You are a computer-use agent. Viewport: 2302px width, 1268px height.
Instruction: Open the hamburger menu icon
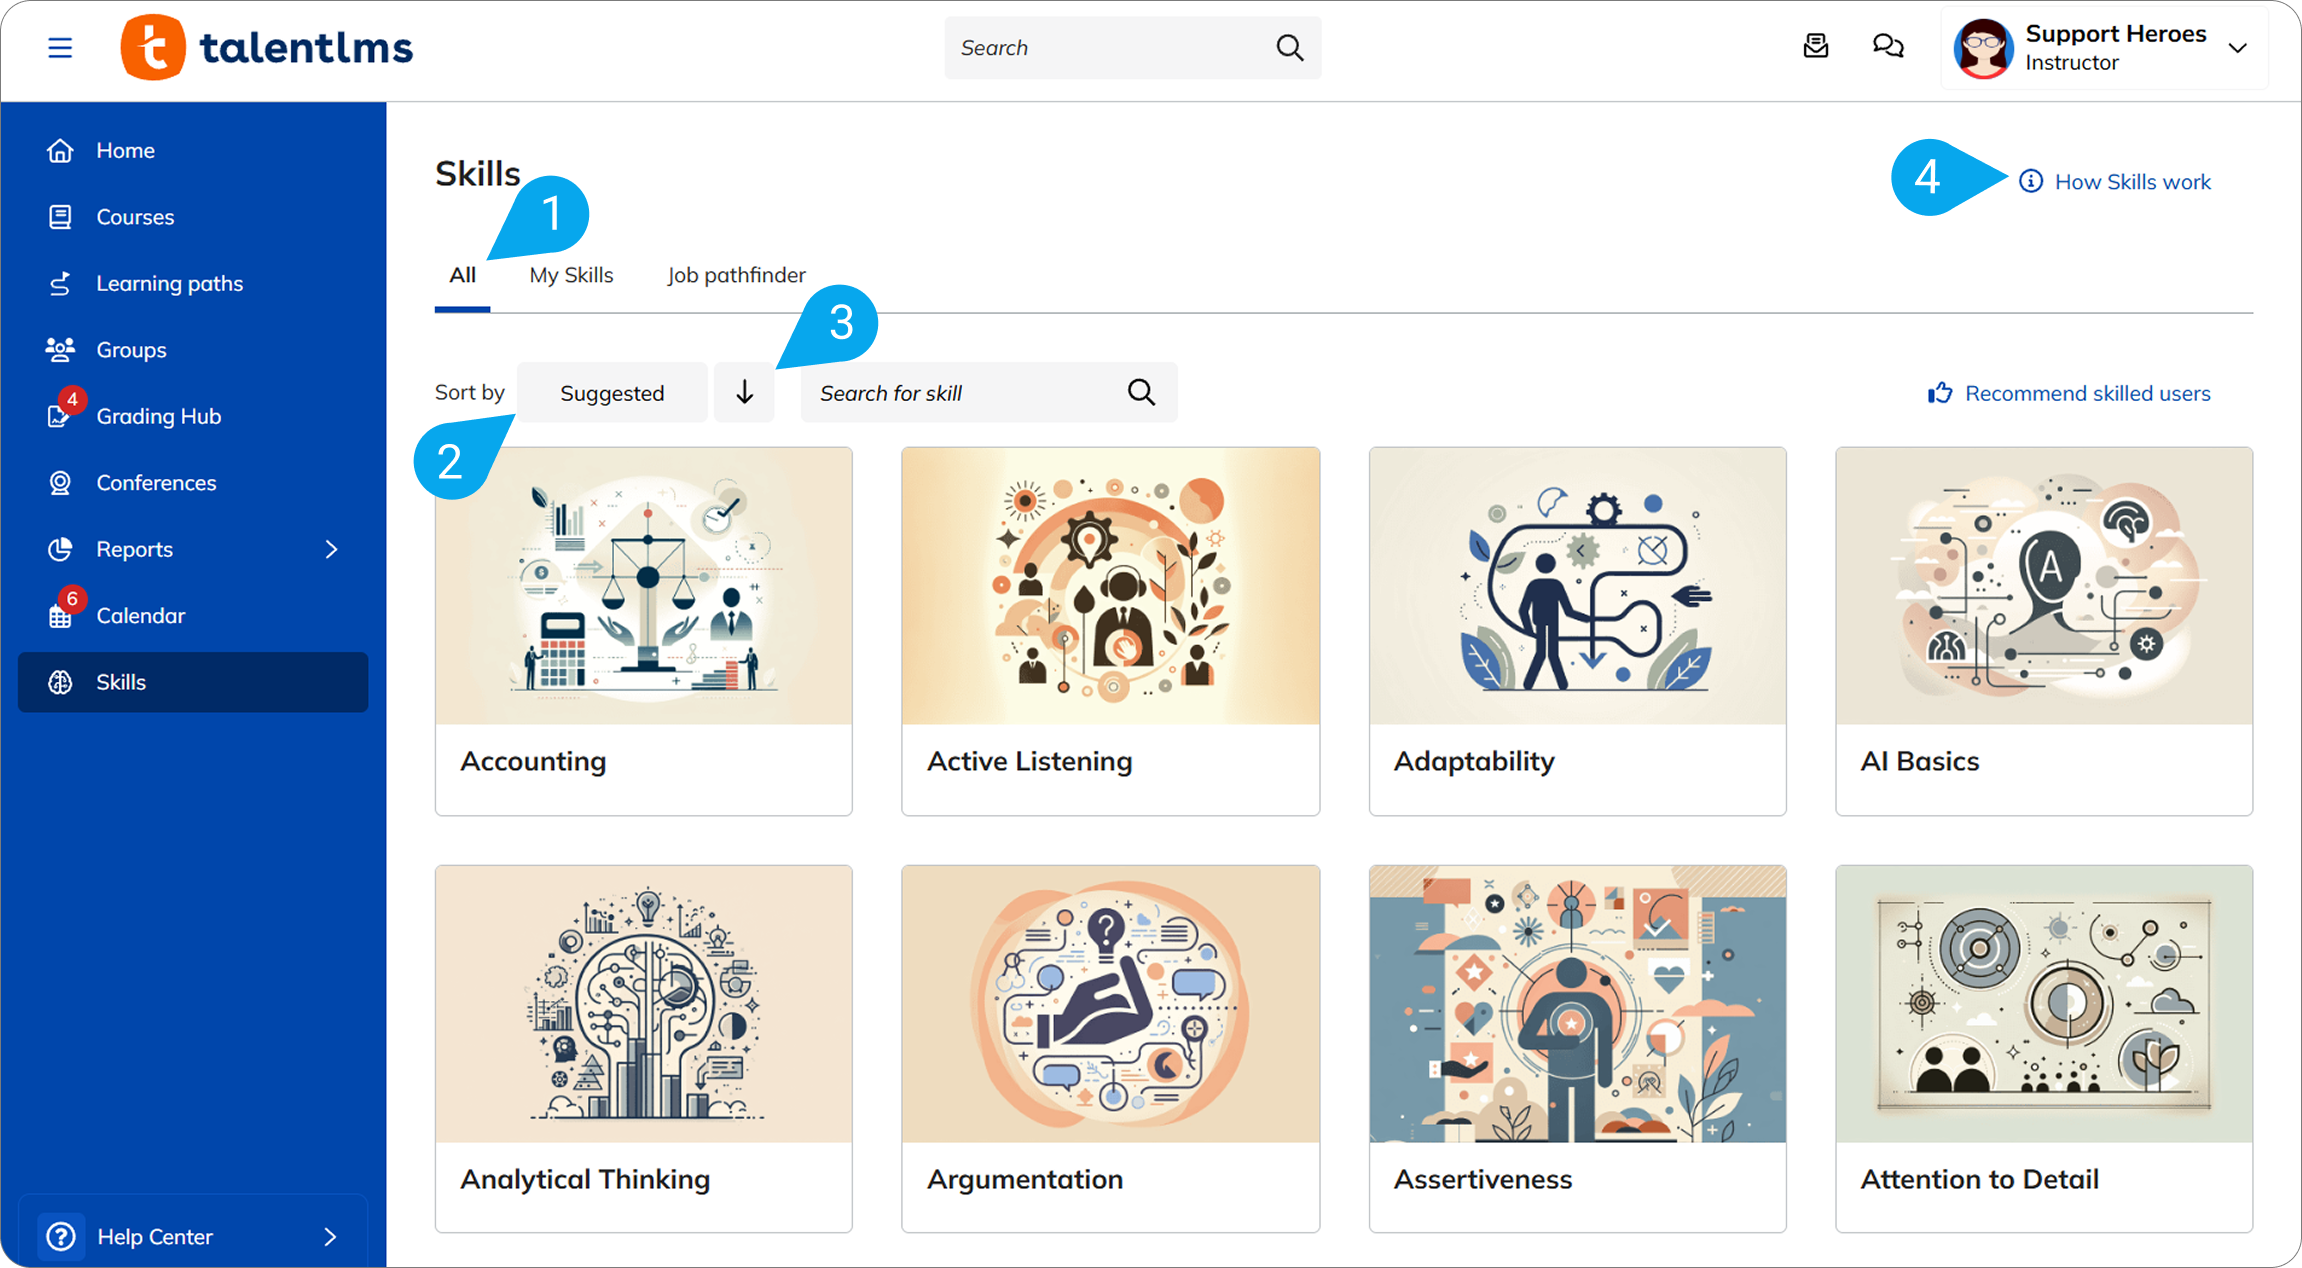point(60,48)
